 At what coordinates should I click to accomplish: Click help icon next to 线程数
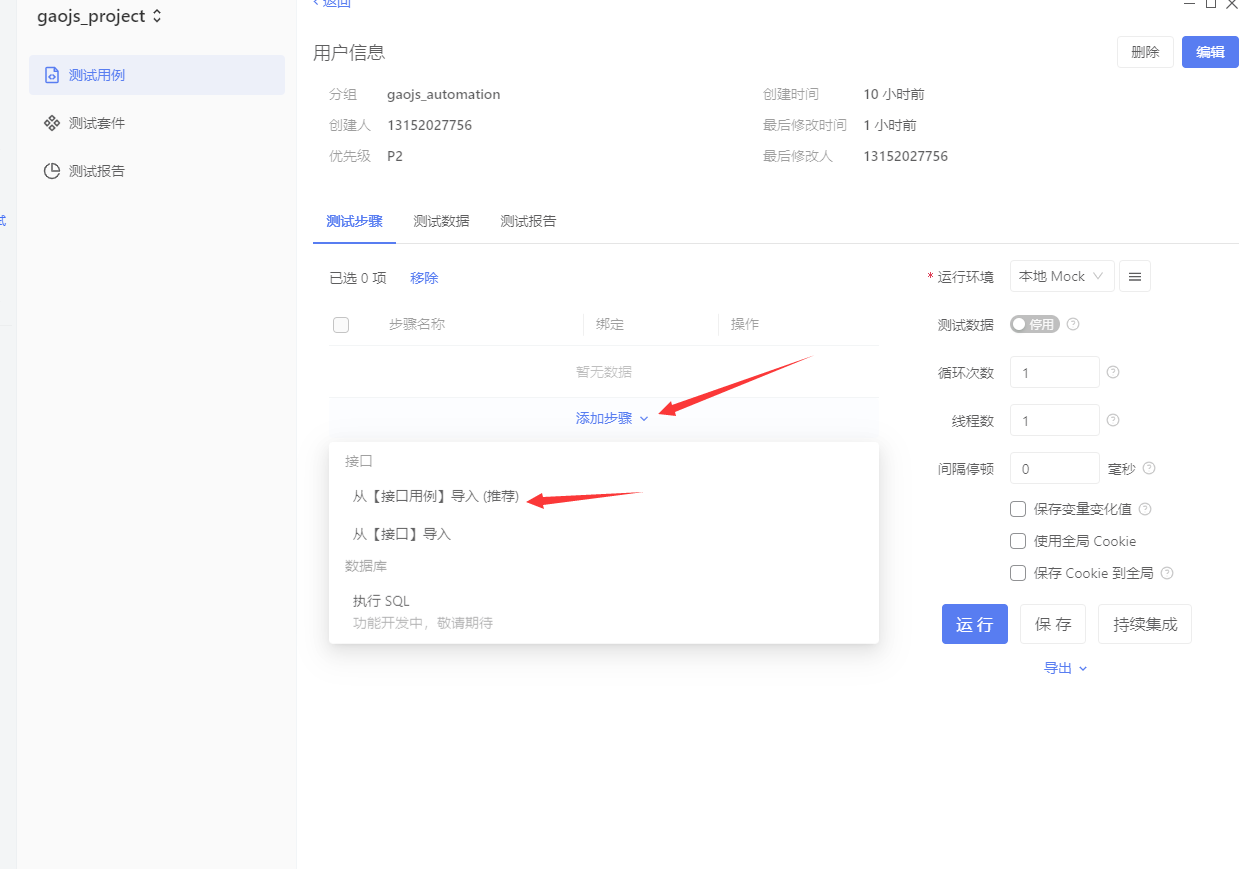(1113, 420)
